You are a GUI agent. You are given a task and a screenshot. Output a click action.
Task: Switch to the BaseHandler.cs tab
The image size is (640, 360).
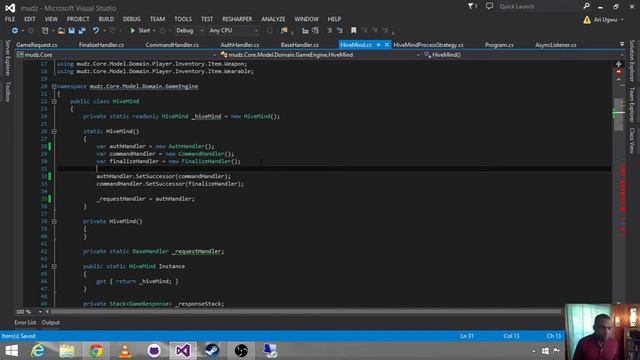[300, 45]
